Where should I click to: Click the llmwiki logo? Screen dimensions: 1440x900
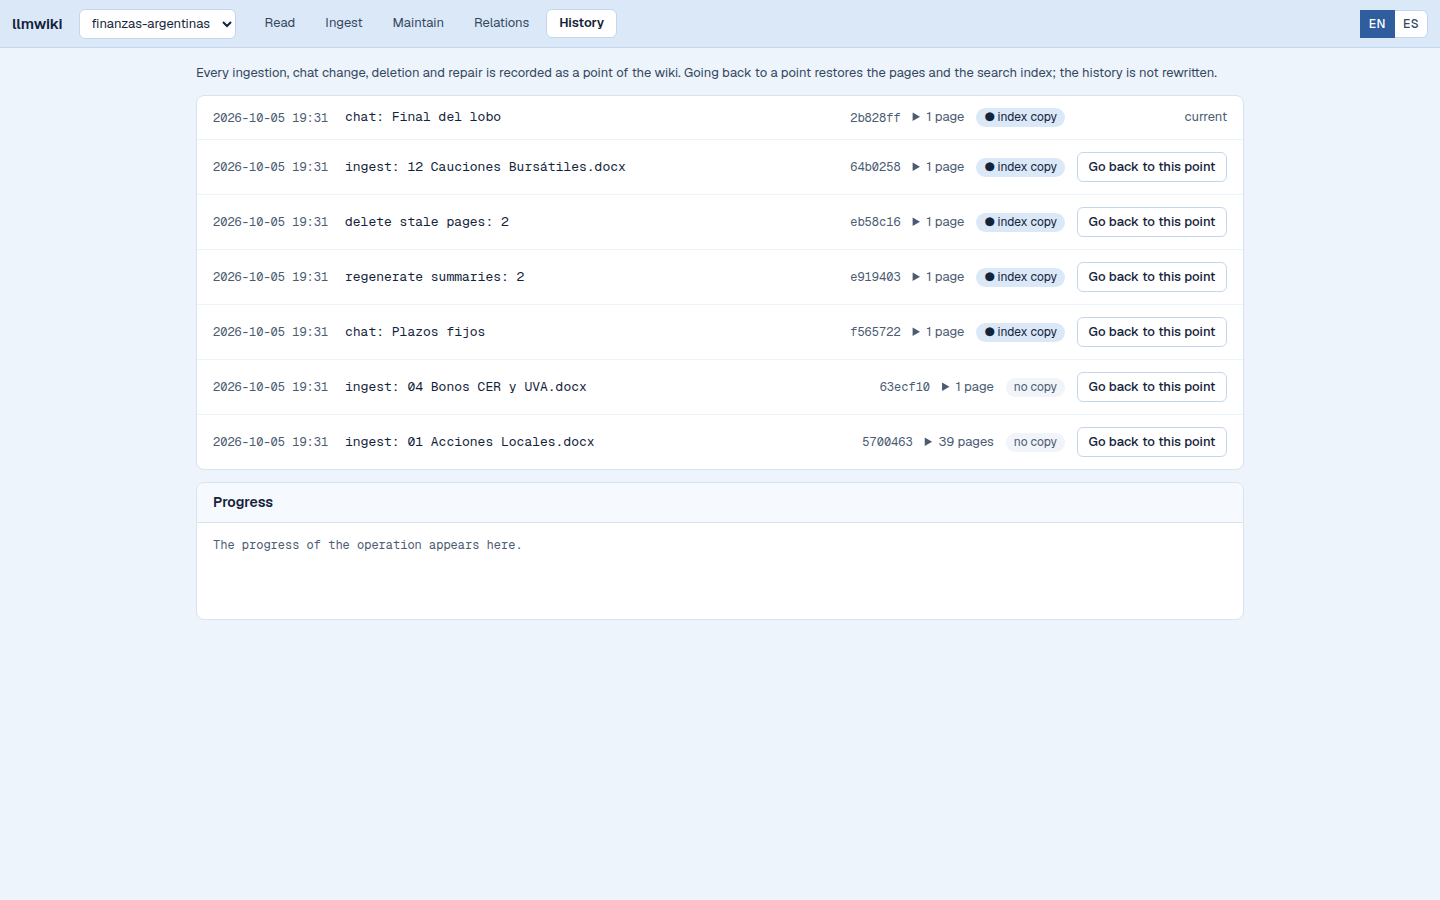pos(37,24)
